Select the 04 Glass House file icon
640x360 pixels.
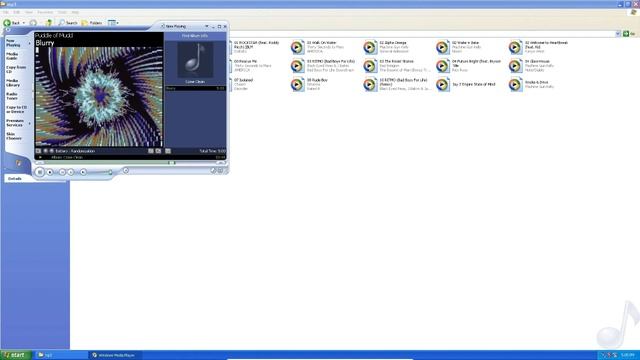click(x=516, y=66)
